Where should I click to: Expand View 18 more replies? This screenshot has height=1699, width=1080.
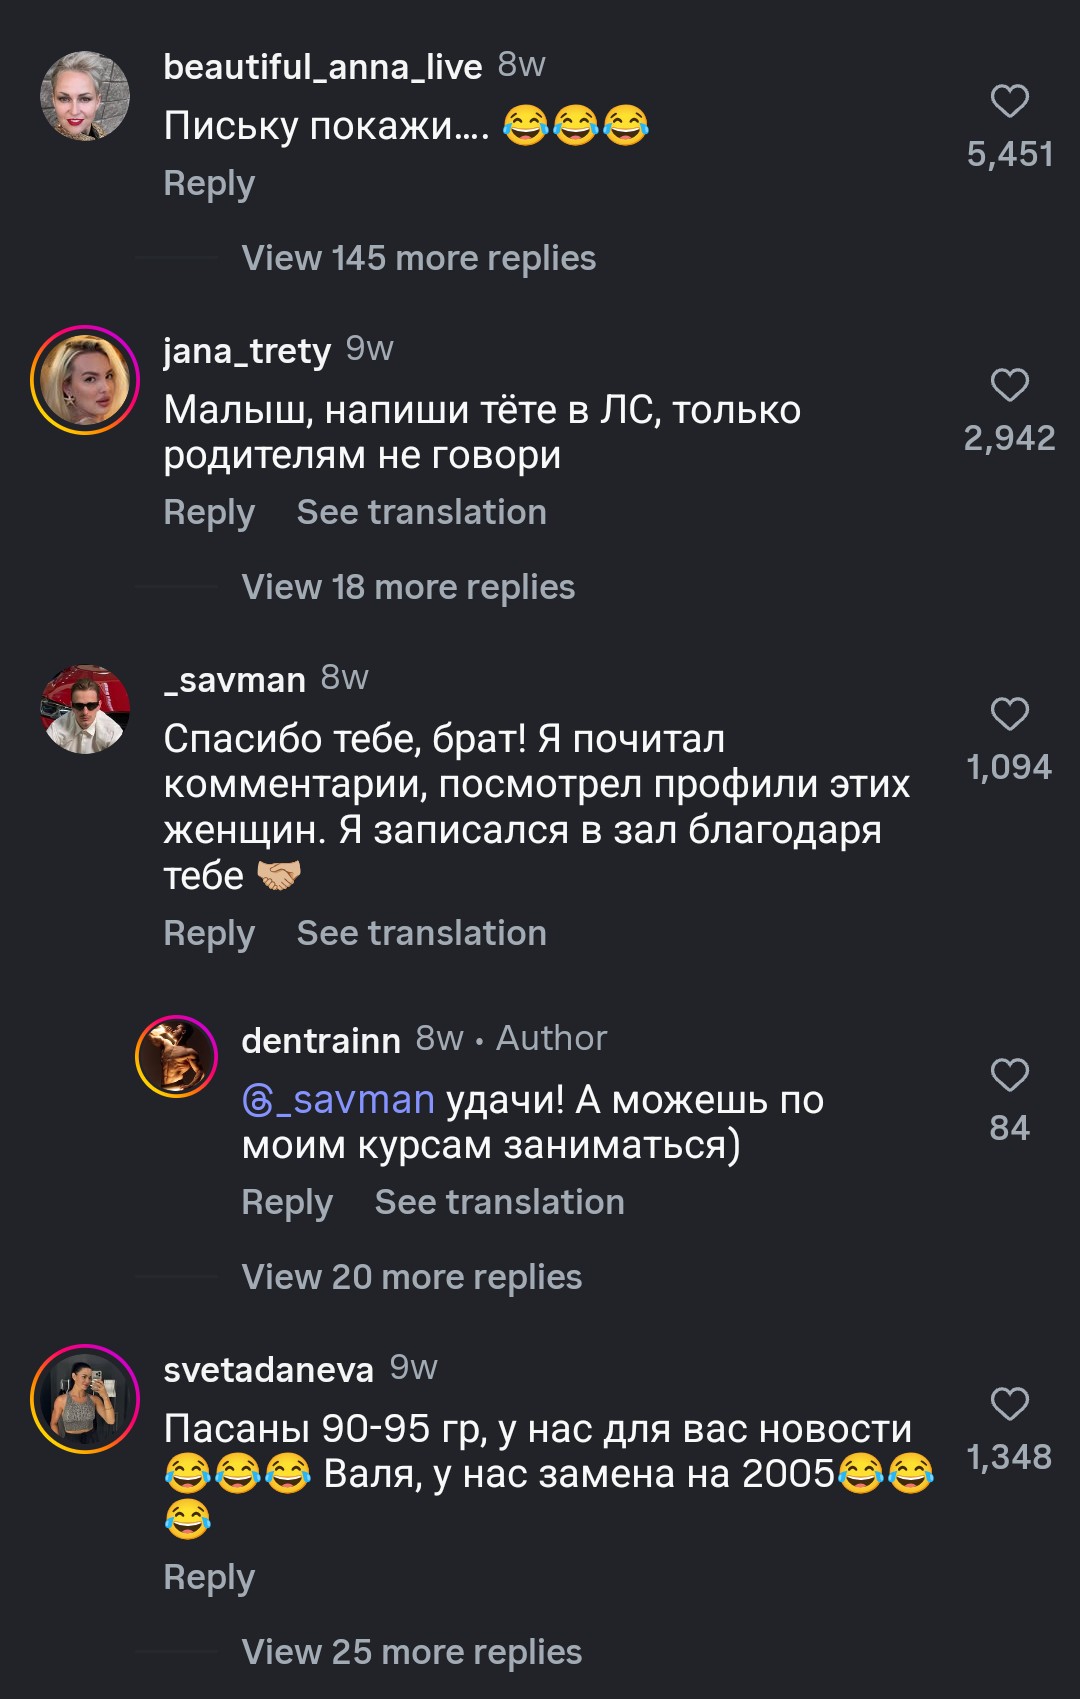pyautogui.click(x=408, y=587)
